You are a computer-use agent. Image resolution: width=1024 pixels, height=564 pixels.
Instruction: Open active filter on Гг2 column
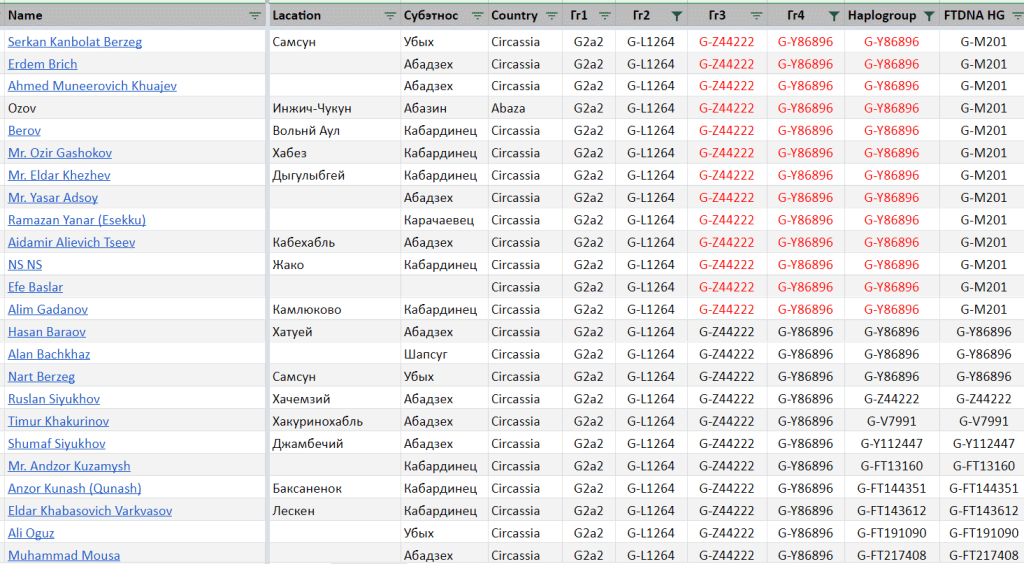point(677,16)
